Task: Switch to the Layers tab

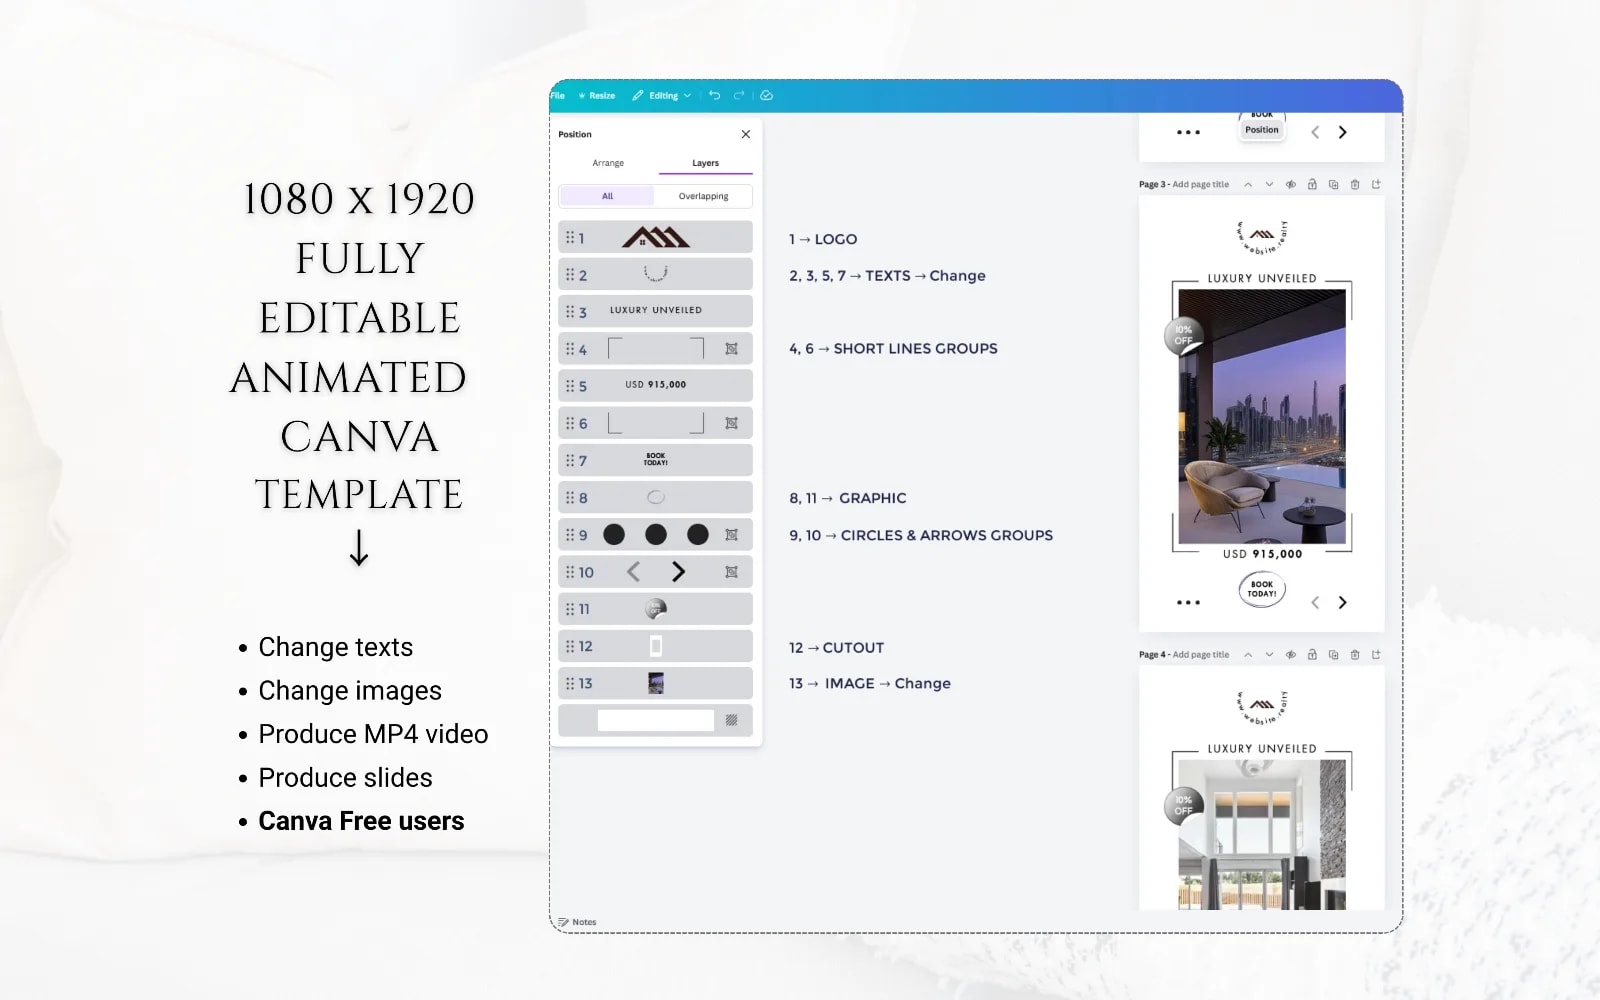Action: tap(705, 163)
